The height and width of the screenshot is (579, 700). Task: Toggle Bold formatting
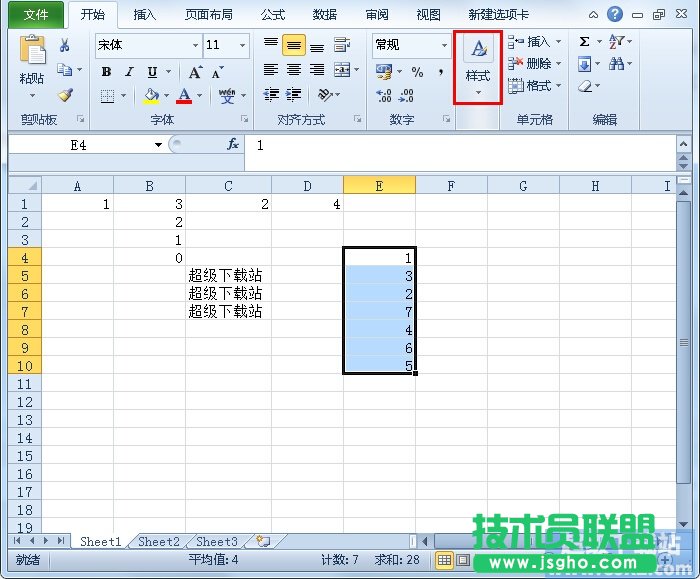click(106, 71)
